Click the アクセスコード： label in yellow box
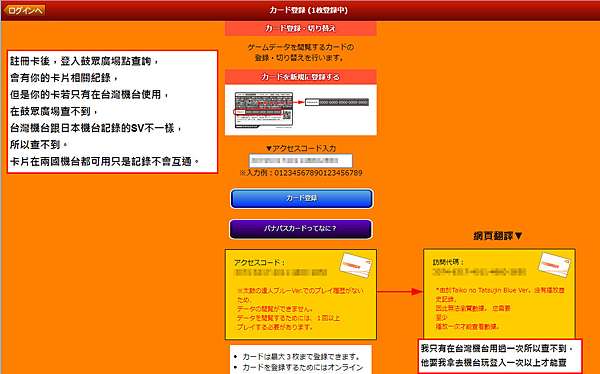Viewport: 600px width, 374px height. tap(259, 263)
